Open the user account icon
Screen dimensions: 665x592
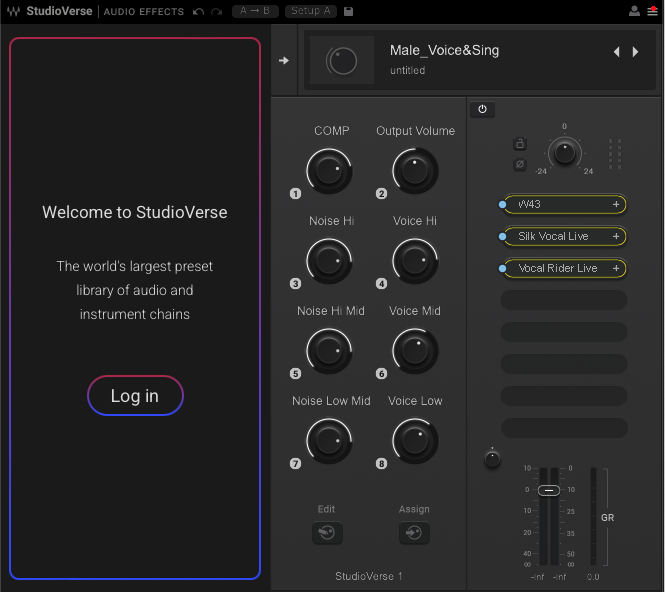click(x=634, y=11)
